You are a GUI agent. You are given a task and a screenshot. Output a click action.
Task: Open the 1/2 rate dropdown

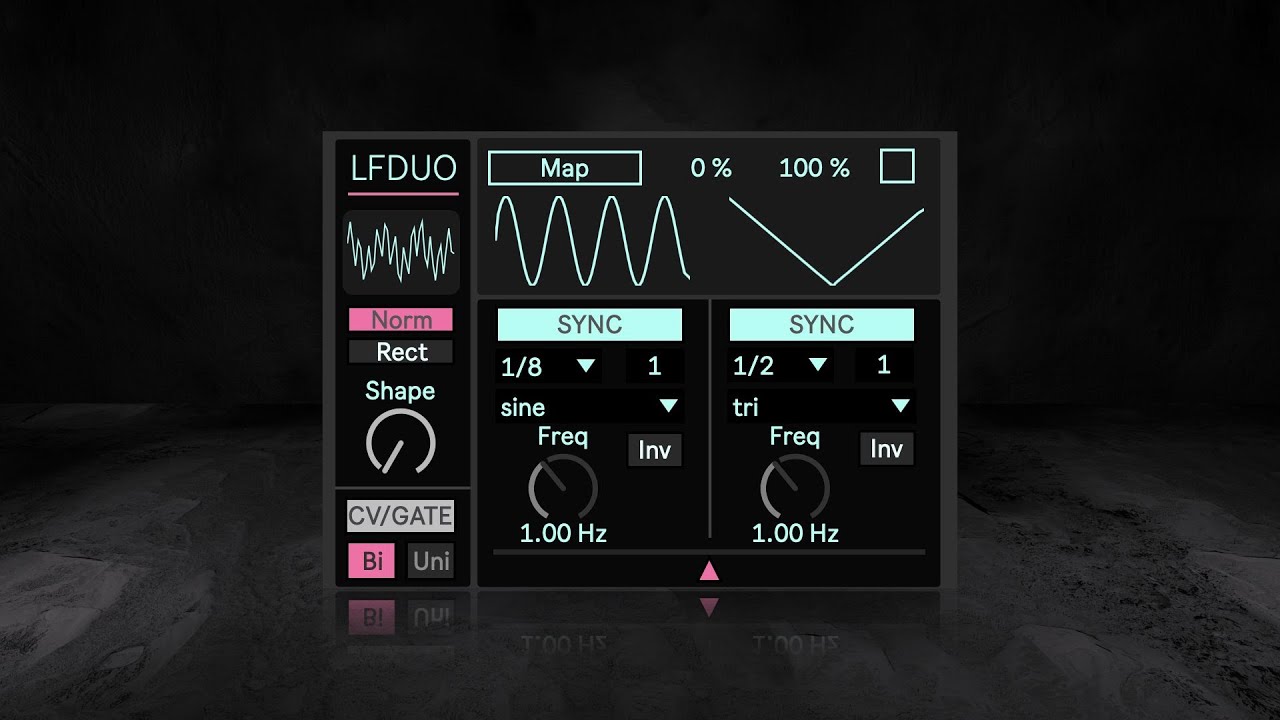pyautogui.click(x=781, y=366)
